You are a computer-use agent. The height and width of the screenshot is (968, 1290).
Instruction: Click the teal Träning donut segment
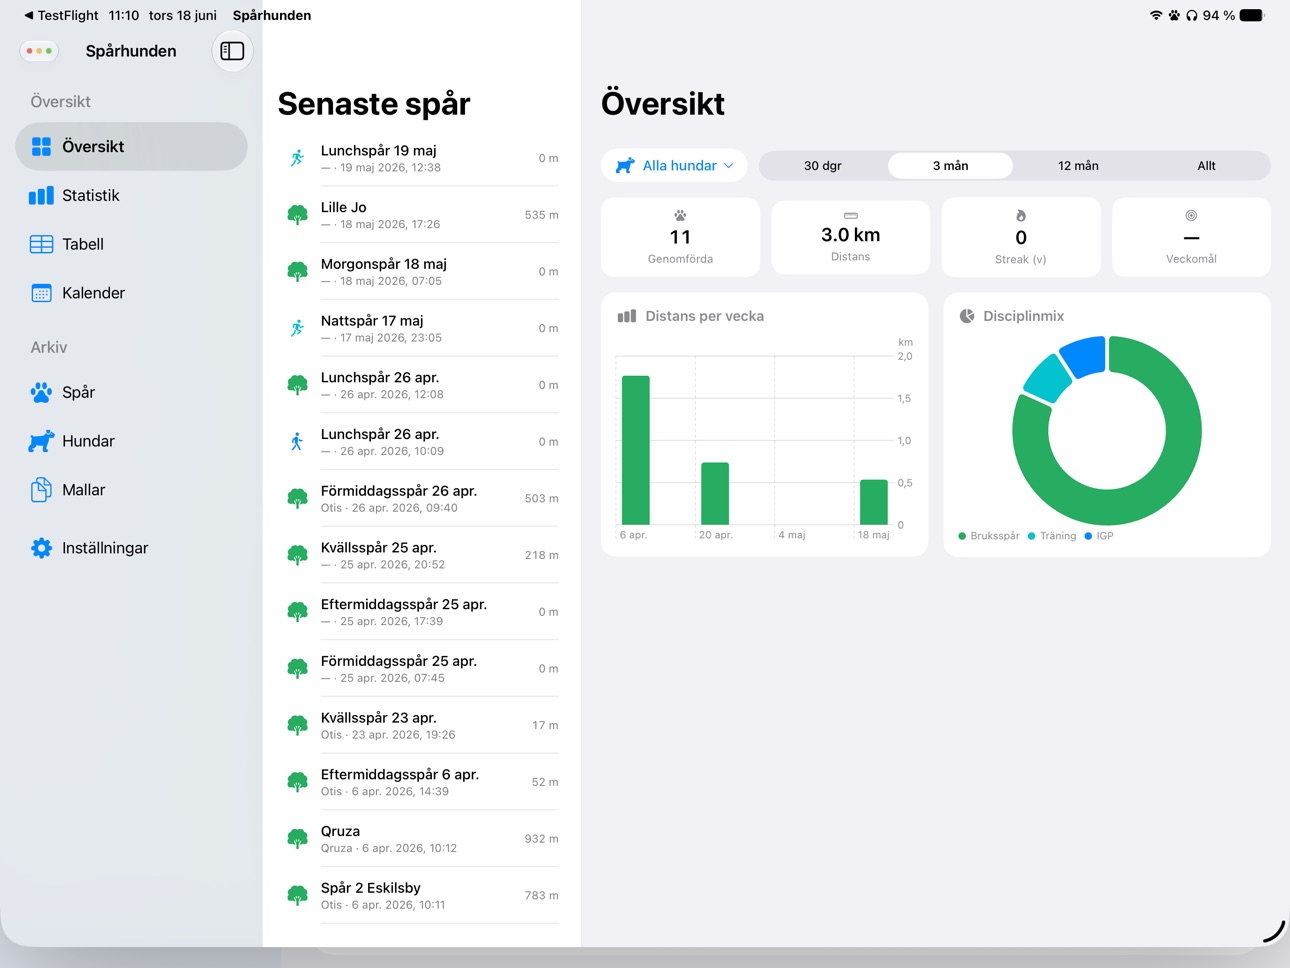tap(1046, 378)
